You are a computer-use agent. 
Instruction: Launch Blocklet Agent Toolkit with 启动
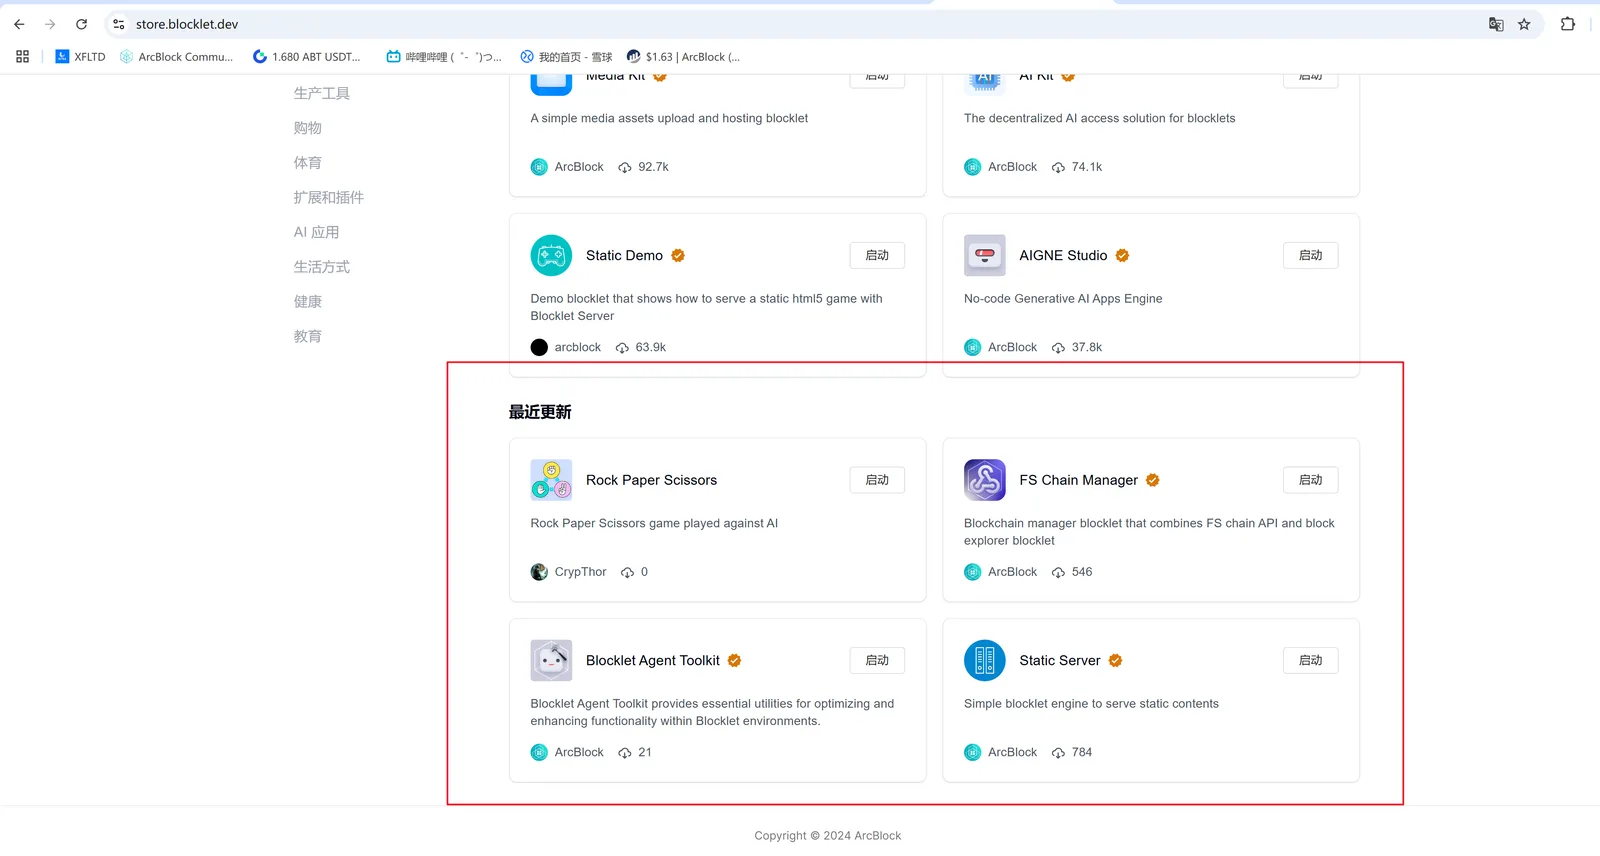coord(877,660)
